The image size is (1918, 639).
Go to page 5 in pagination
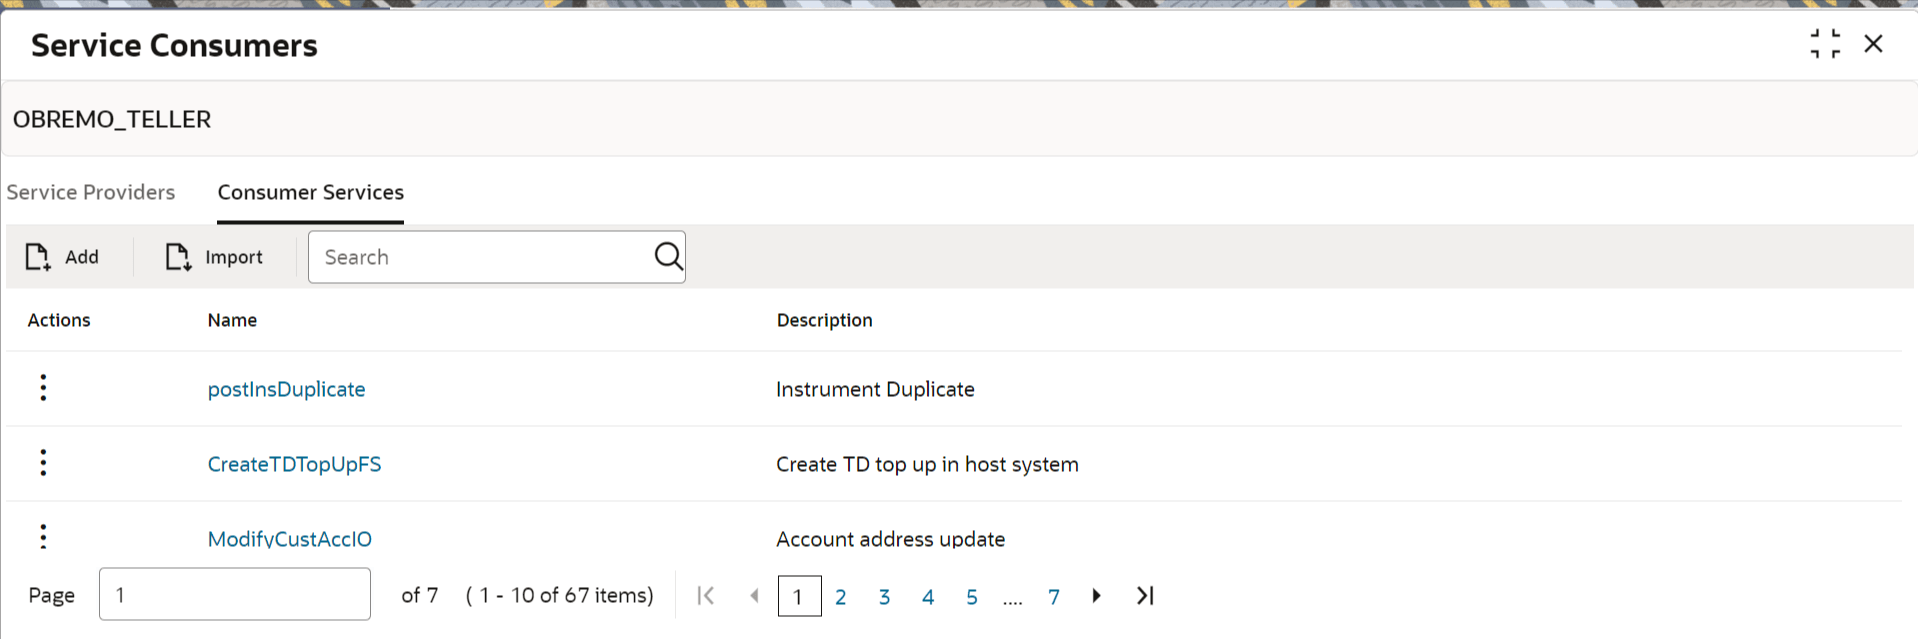pyautogui.click(x=972, y=597)
